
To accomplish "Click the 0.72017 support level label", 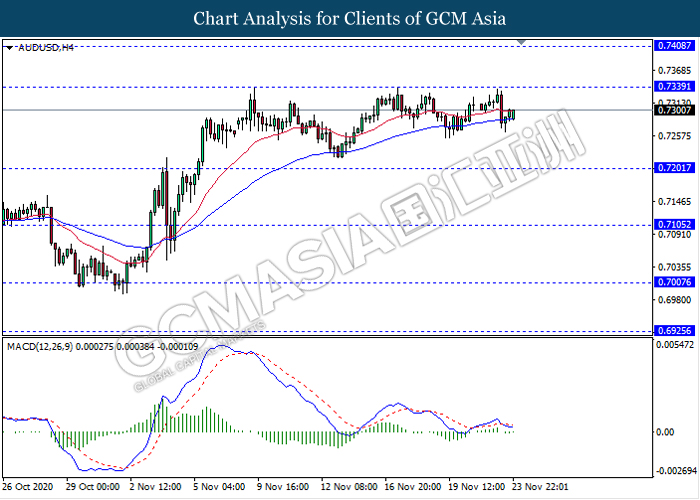I will tap(674, 168).
